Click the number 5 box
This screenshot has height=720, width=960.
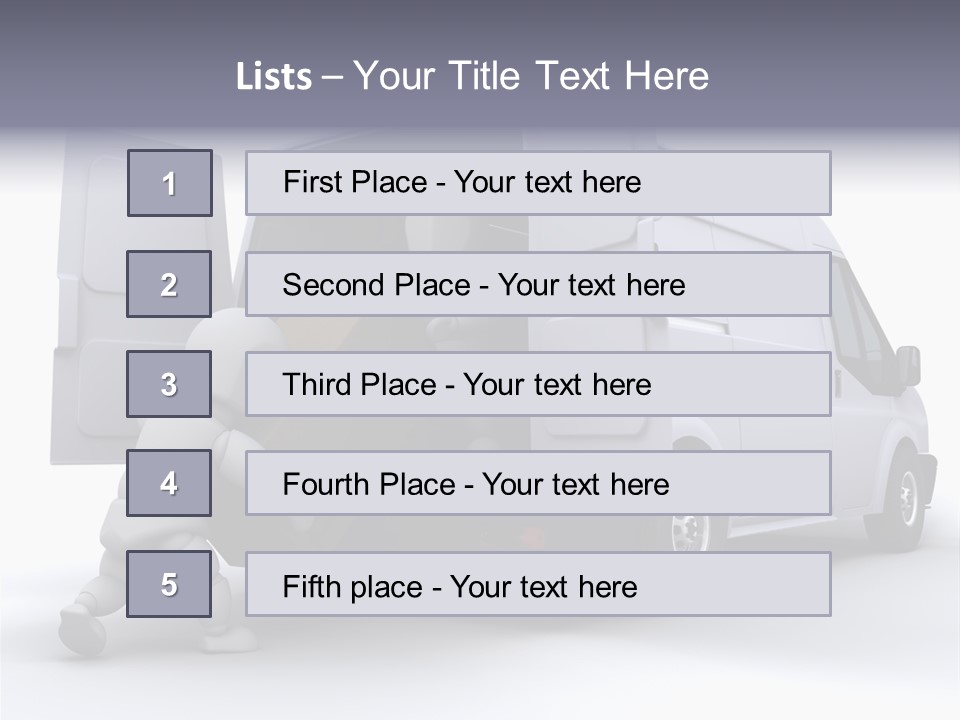pos(169,584)
